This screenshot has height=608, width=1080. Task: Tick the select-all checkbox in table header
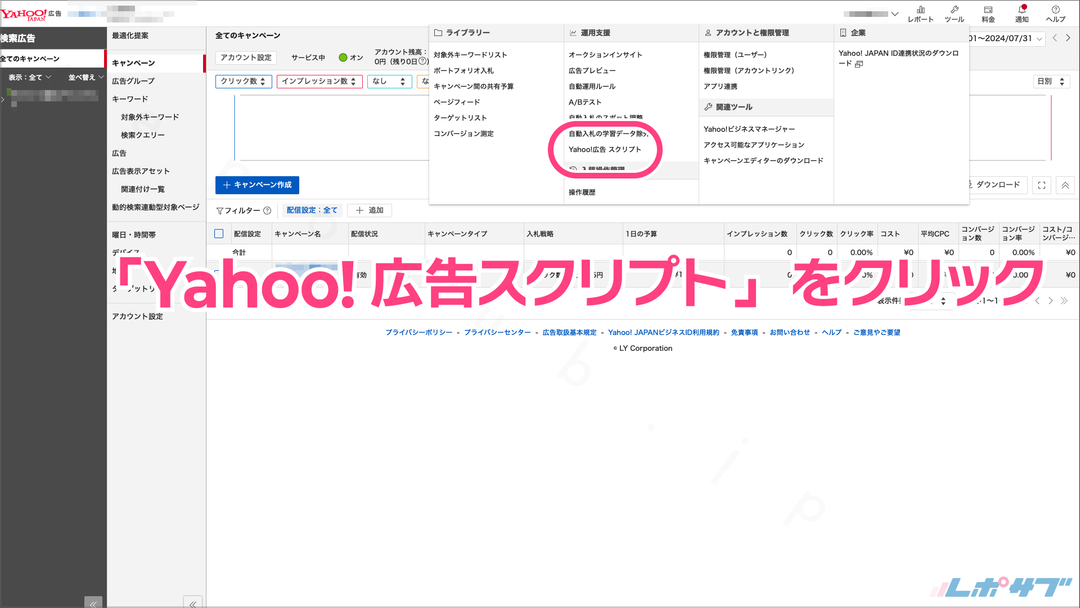(x=219, y=233)
